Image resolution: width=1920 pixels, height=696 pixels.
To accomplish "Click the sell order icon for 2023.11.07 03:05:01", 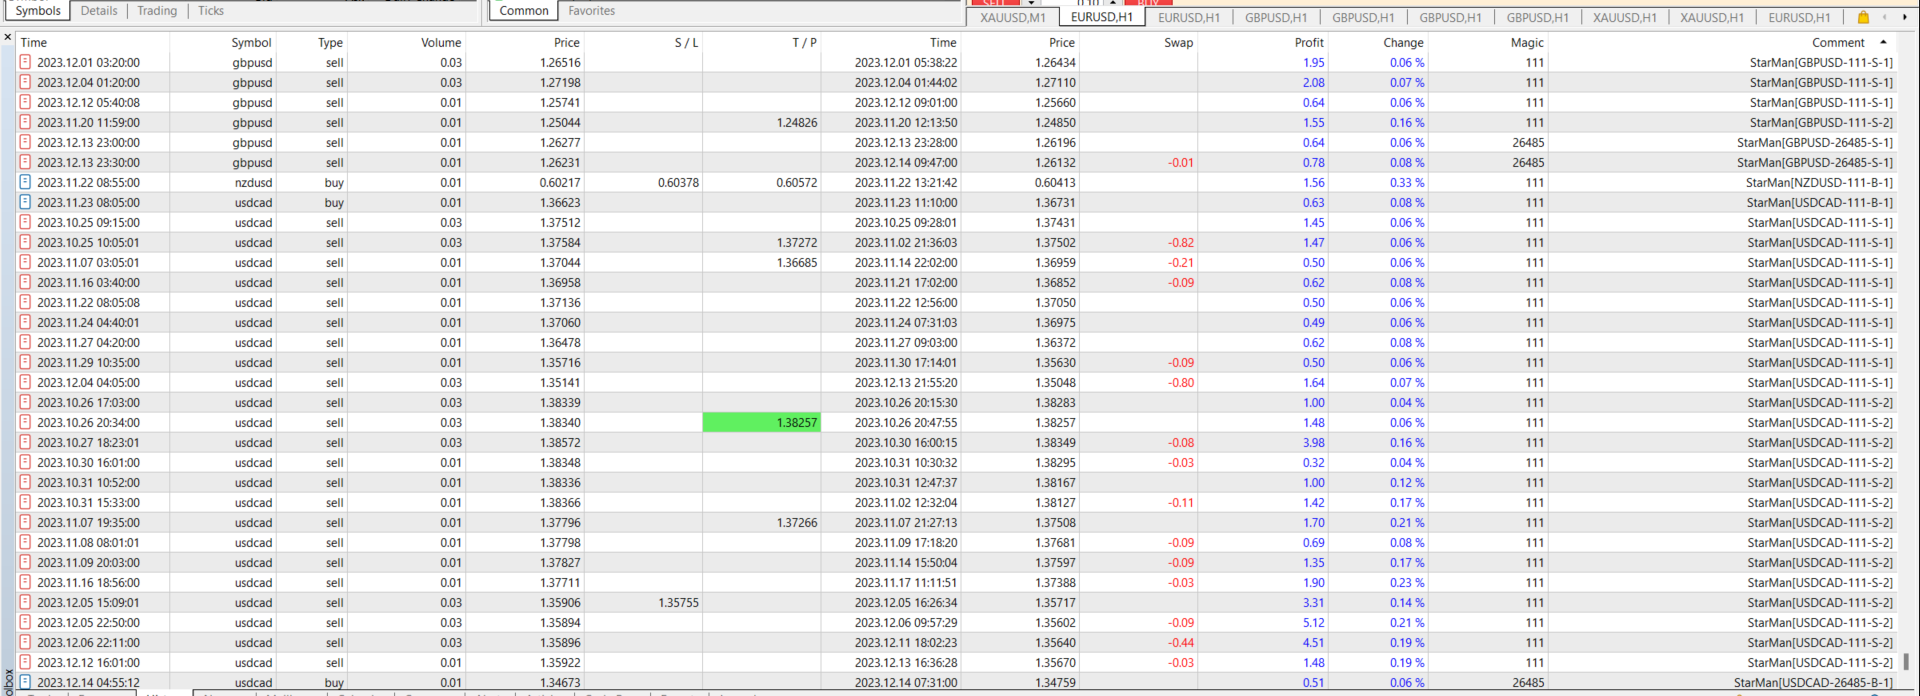I will coord(25,262).
